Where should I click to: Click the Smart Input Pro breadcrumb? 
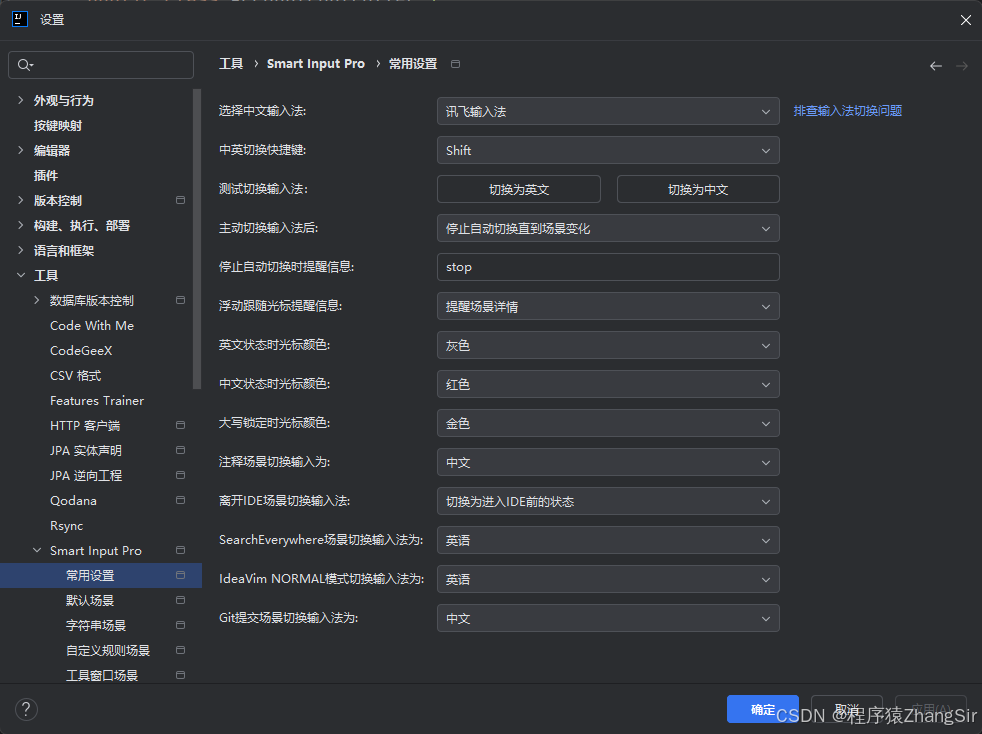pos(316,64)
